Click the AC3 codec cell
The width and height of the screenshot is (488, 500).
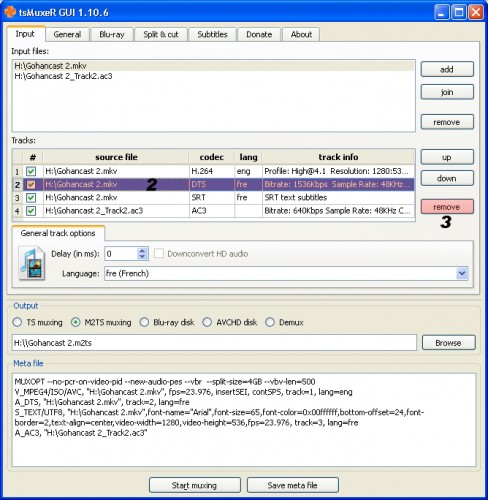point(212,211)
